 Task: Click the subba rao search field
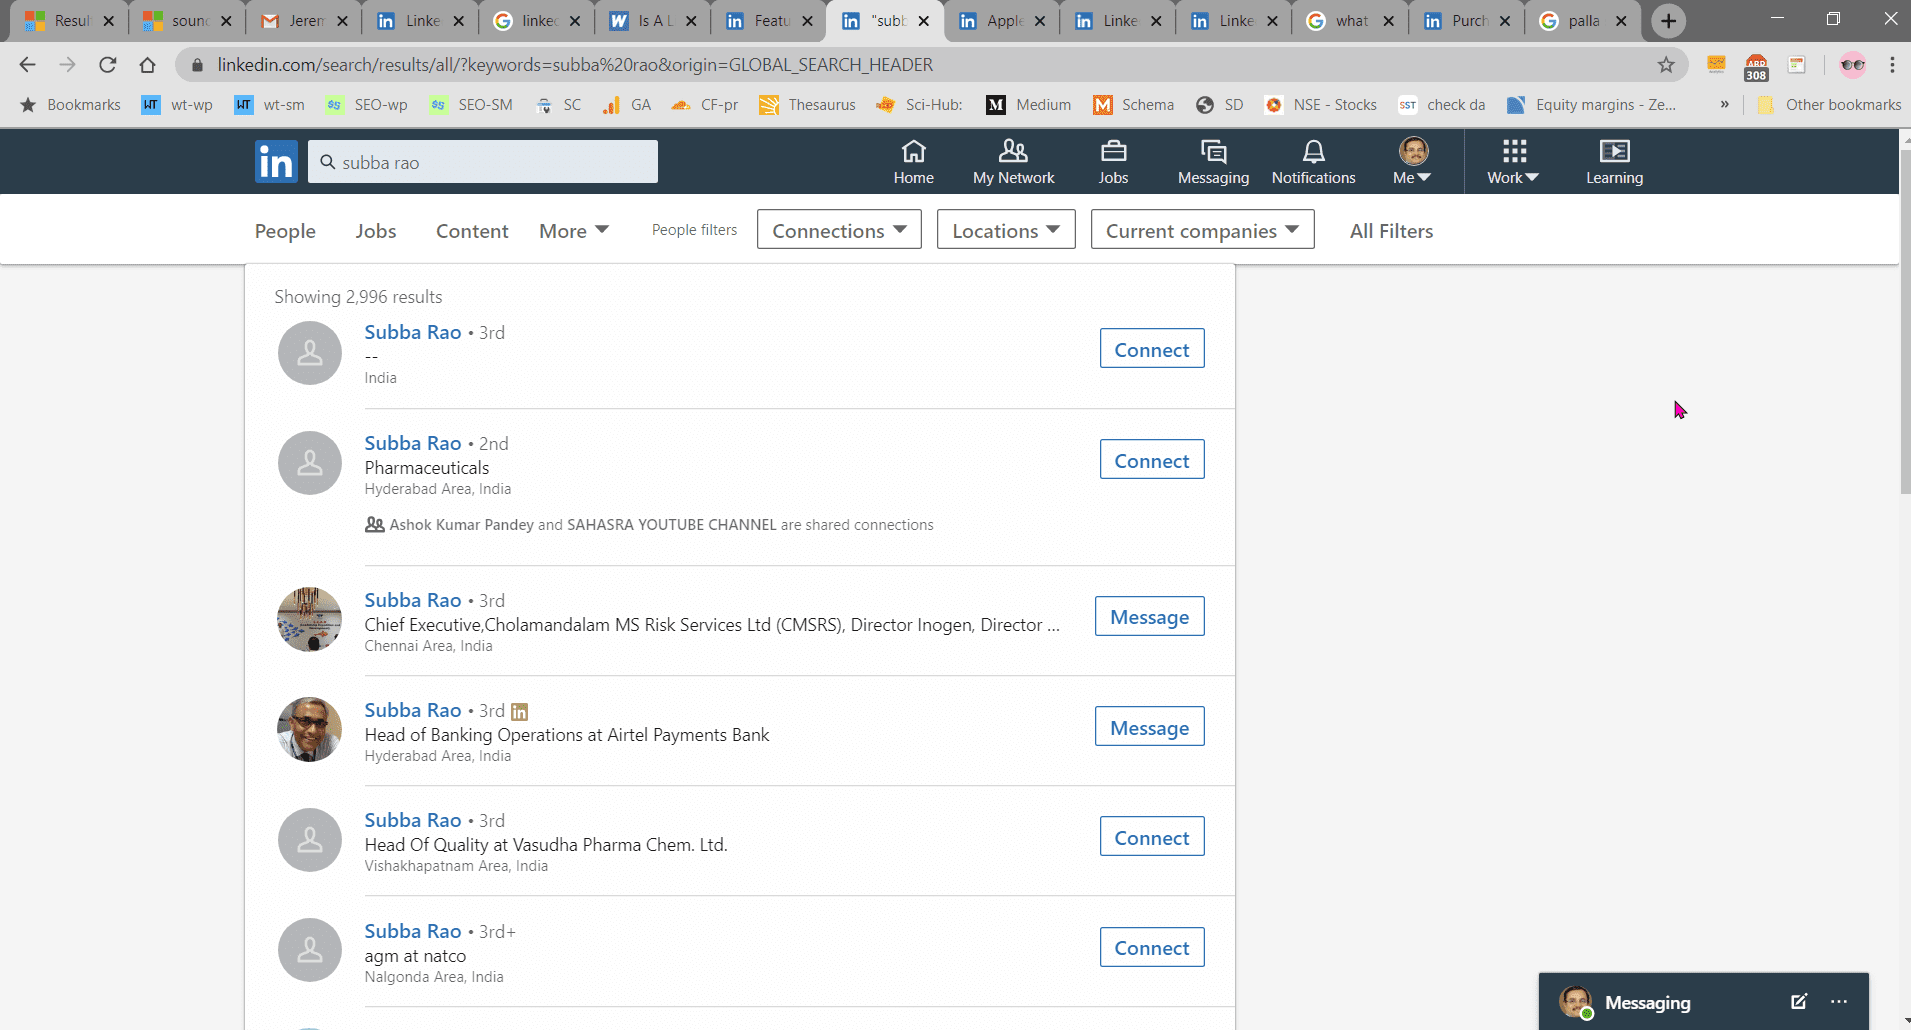click(483, 162)
